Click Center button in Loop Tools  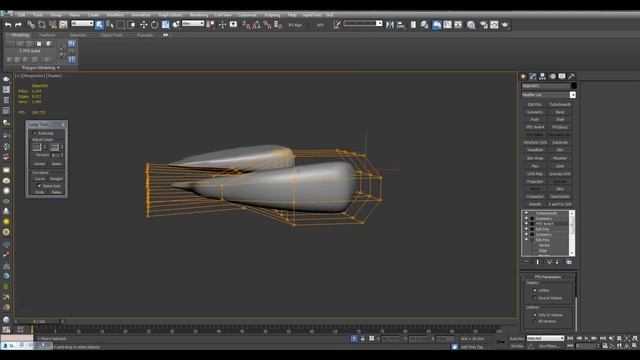(40, 164)
